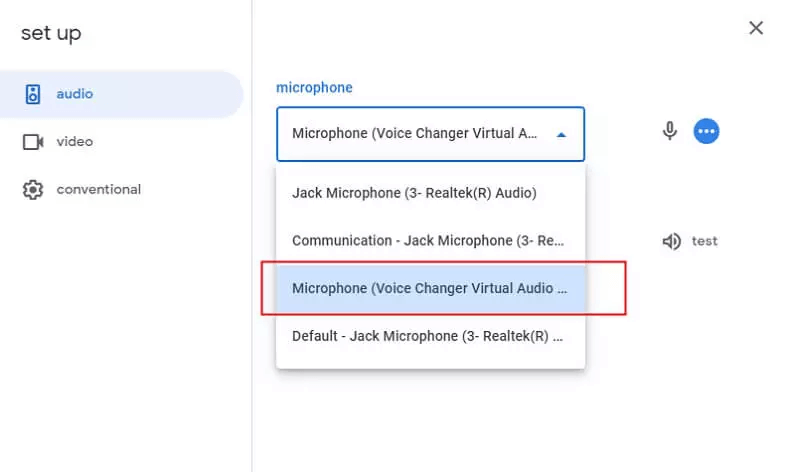Click the audio speaker icon in sidebar
The image size is (790, 472).
point(33,95)
